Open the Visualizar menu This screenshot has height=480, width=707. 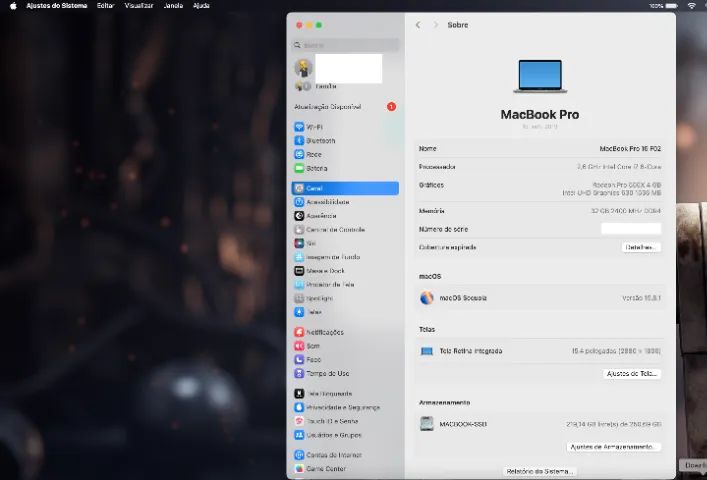pyautogui.click(x=139, y=6)
